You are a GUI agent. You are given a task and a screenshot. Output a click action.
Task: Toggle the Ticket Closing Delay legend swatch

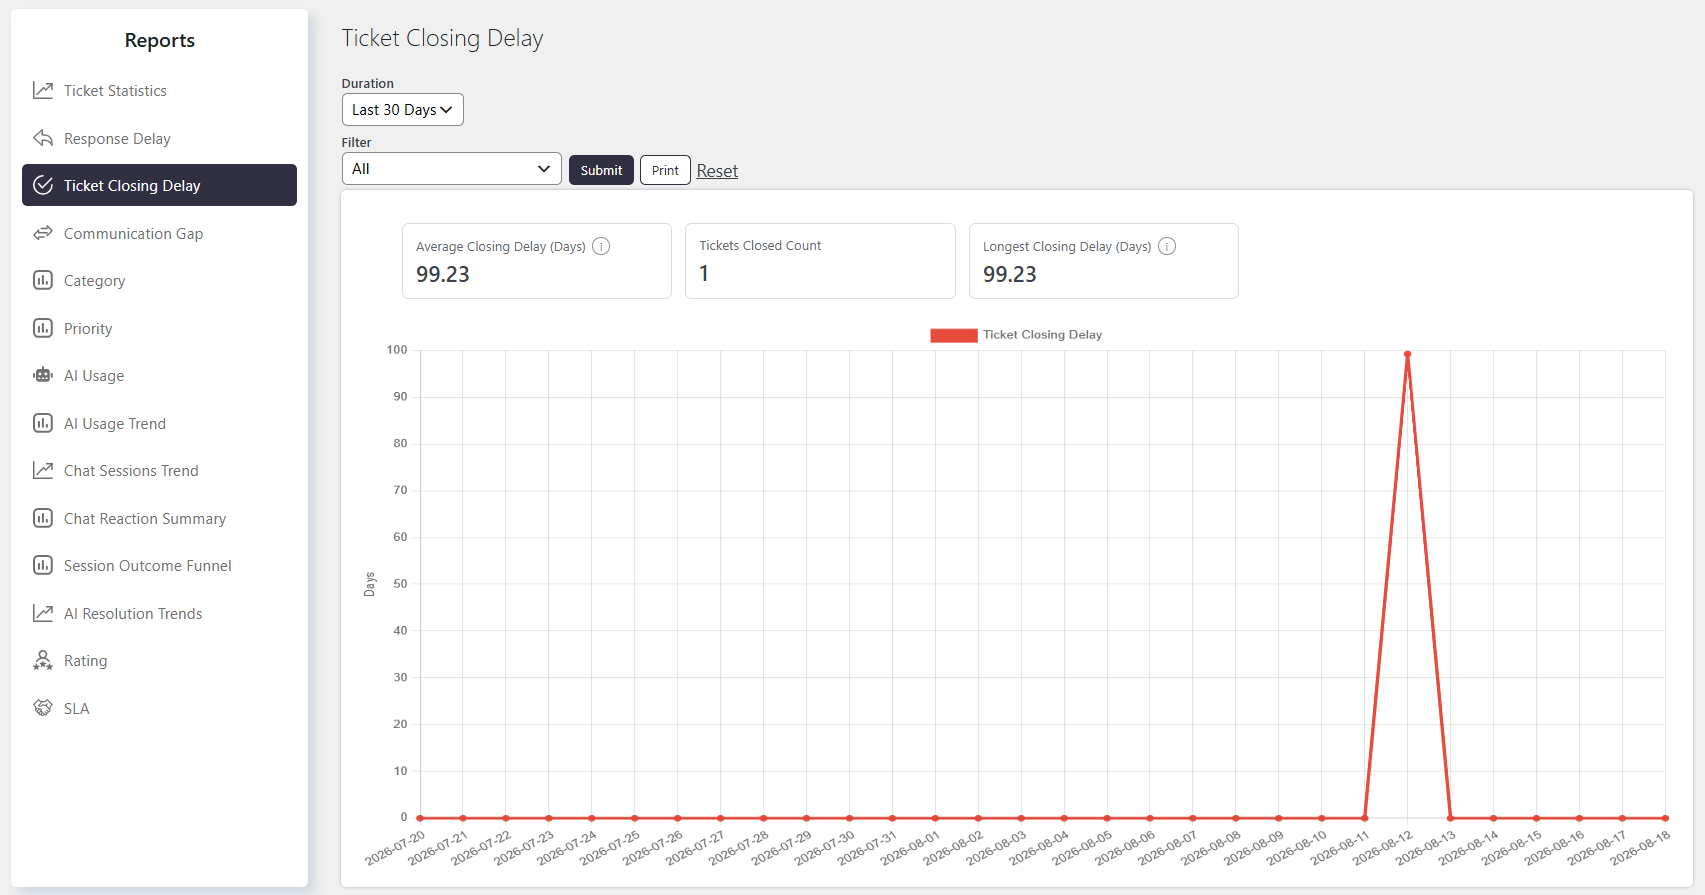(954, 335)
